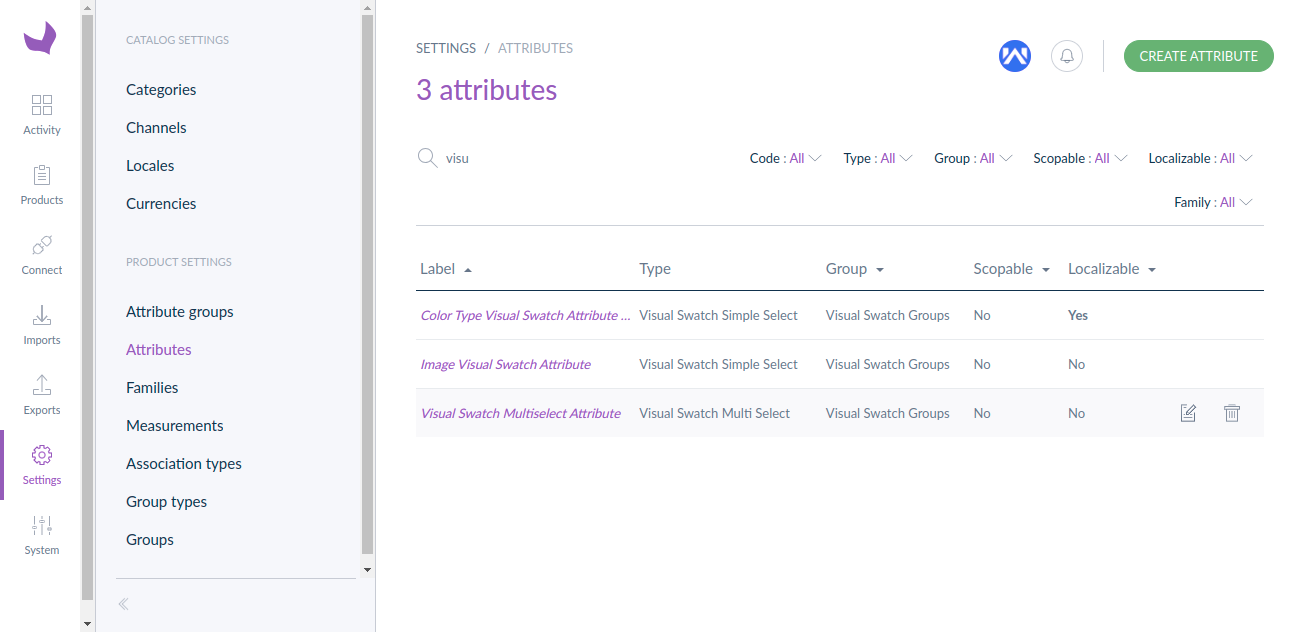Sort by the Scopable column header
1304x632 pixels.
coord(1012,269)
